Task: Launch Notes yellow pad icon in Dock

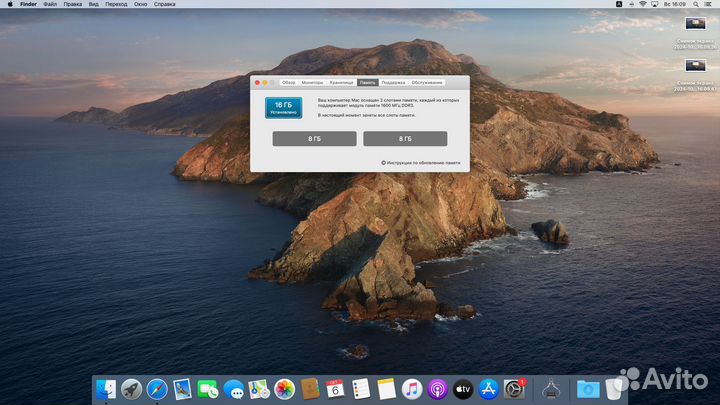Action: (x=386, y=389)
